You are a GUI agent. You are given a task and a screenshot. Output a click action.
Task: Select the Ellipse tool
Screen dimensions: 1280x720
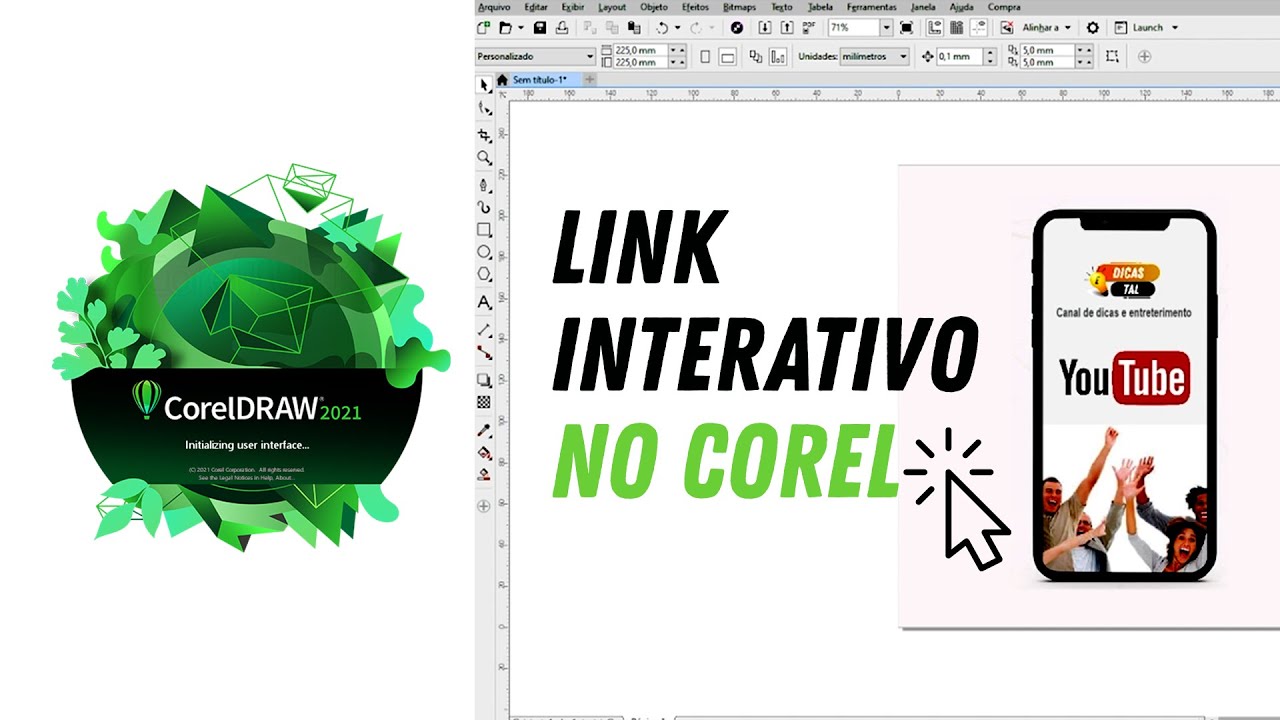pyautogui.click(x=485, y=252)
